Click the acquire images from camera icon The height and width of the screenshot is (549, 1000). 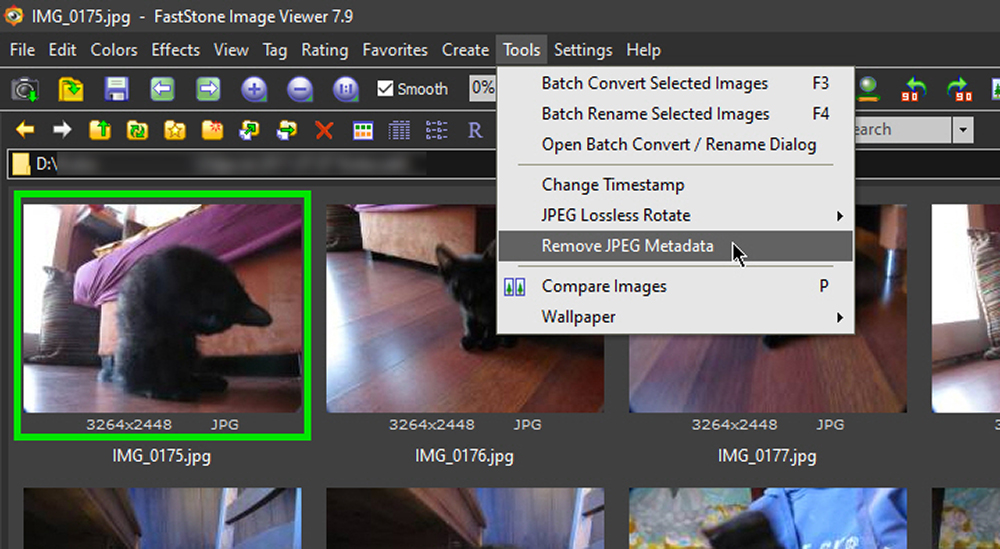(25, 90)
